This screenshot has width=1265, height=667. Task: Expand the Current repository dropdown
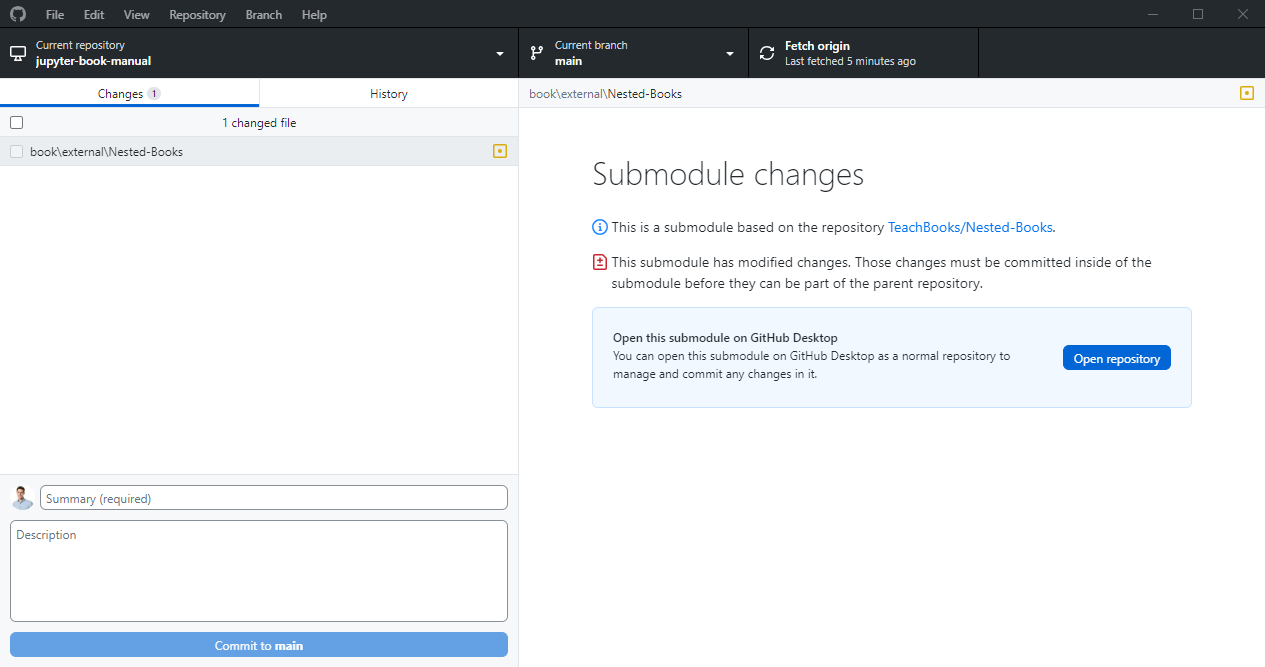click(x=499, y=53)
